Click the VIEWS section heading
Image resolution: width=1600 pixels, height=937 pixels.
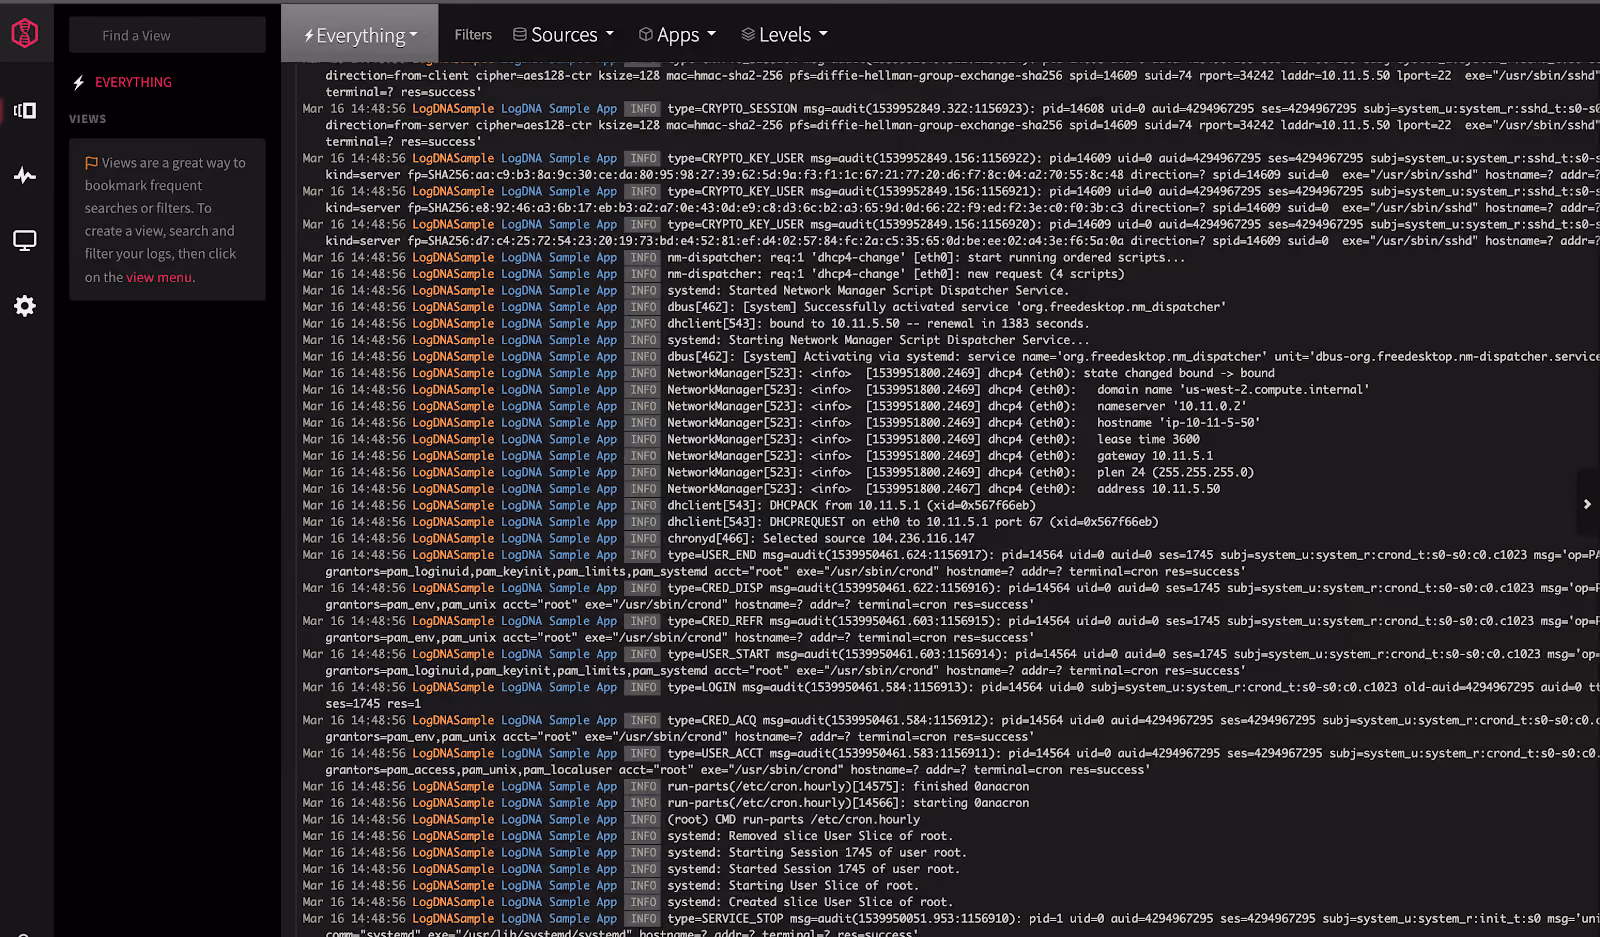point(87,119)
